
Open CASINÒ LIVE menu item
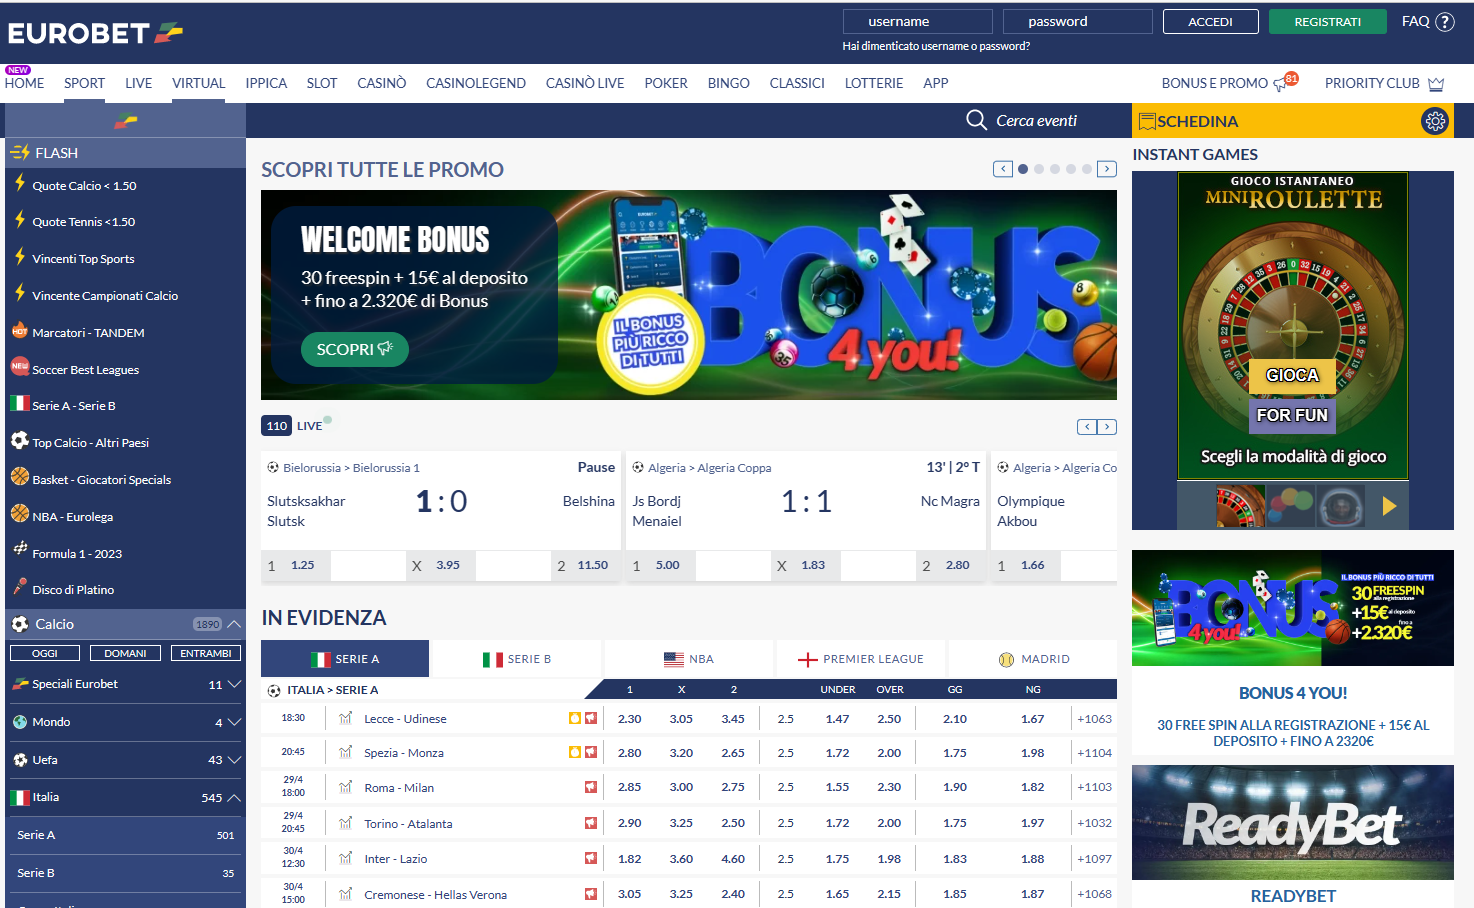pos(585,83)
